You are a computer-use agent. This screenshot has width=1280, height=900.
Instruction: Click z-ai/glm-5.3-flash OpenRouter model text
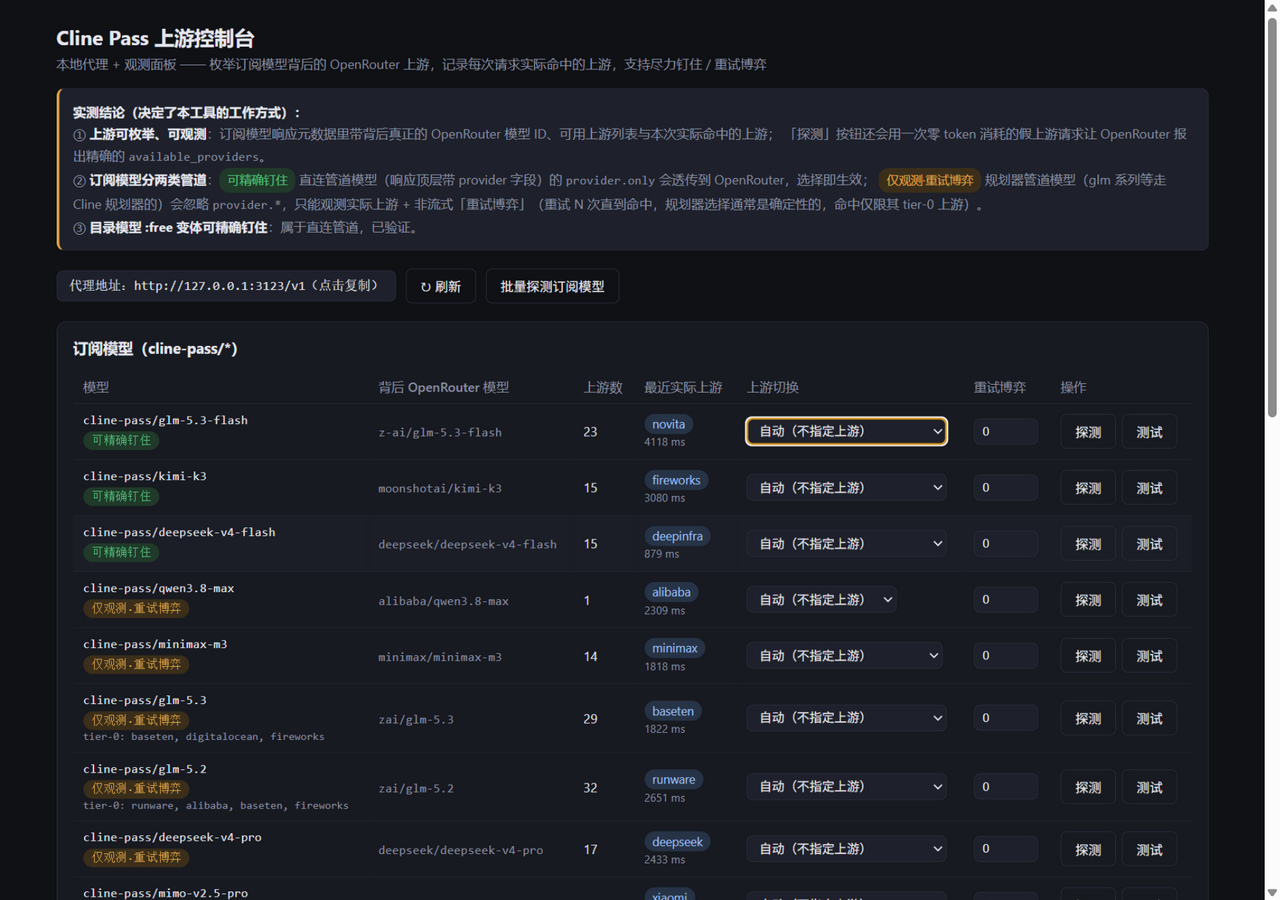coord(440,432)
